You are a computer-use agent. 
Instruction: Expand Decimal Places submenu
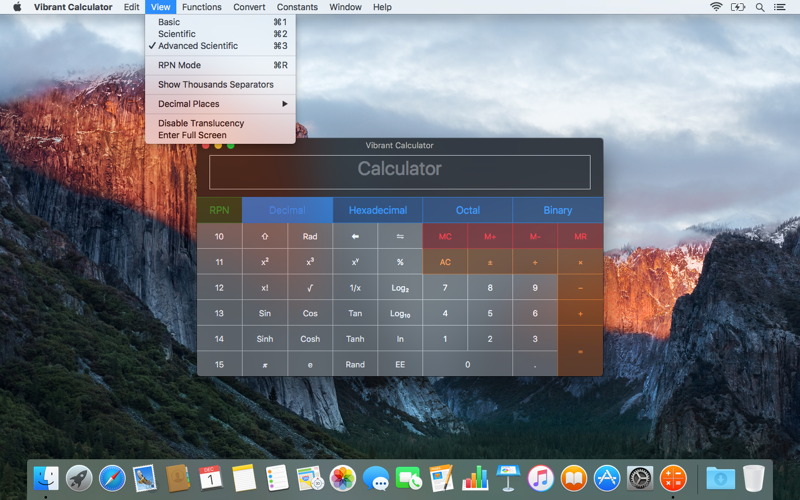(x=220, y=104)
